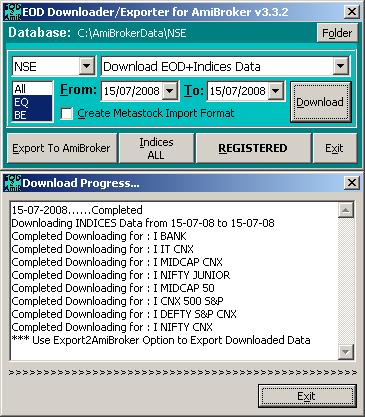Close the EOD Downloader main window

tap(352, 12)
